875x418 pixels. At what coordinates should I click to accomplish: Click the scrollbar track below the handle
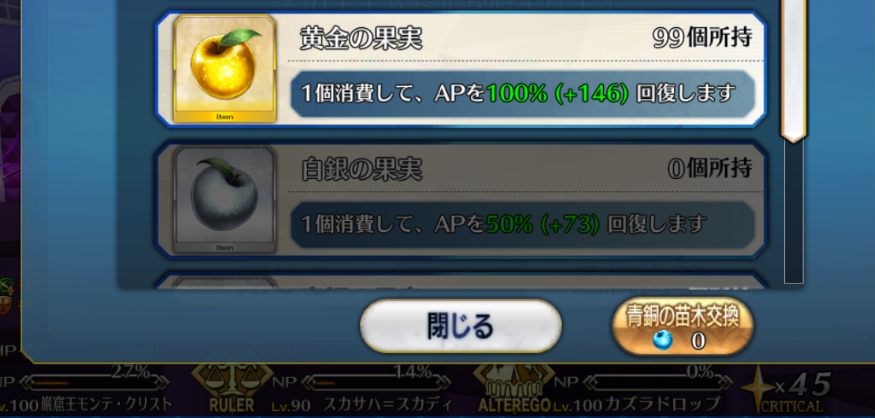pos(794,212)
